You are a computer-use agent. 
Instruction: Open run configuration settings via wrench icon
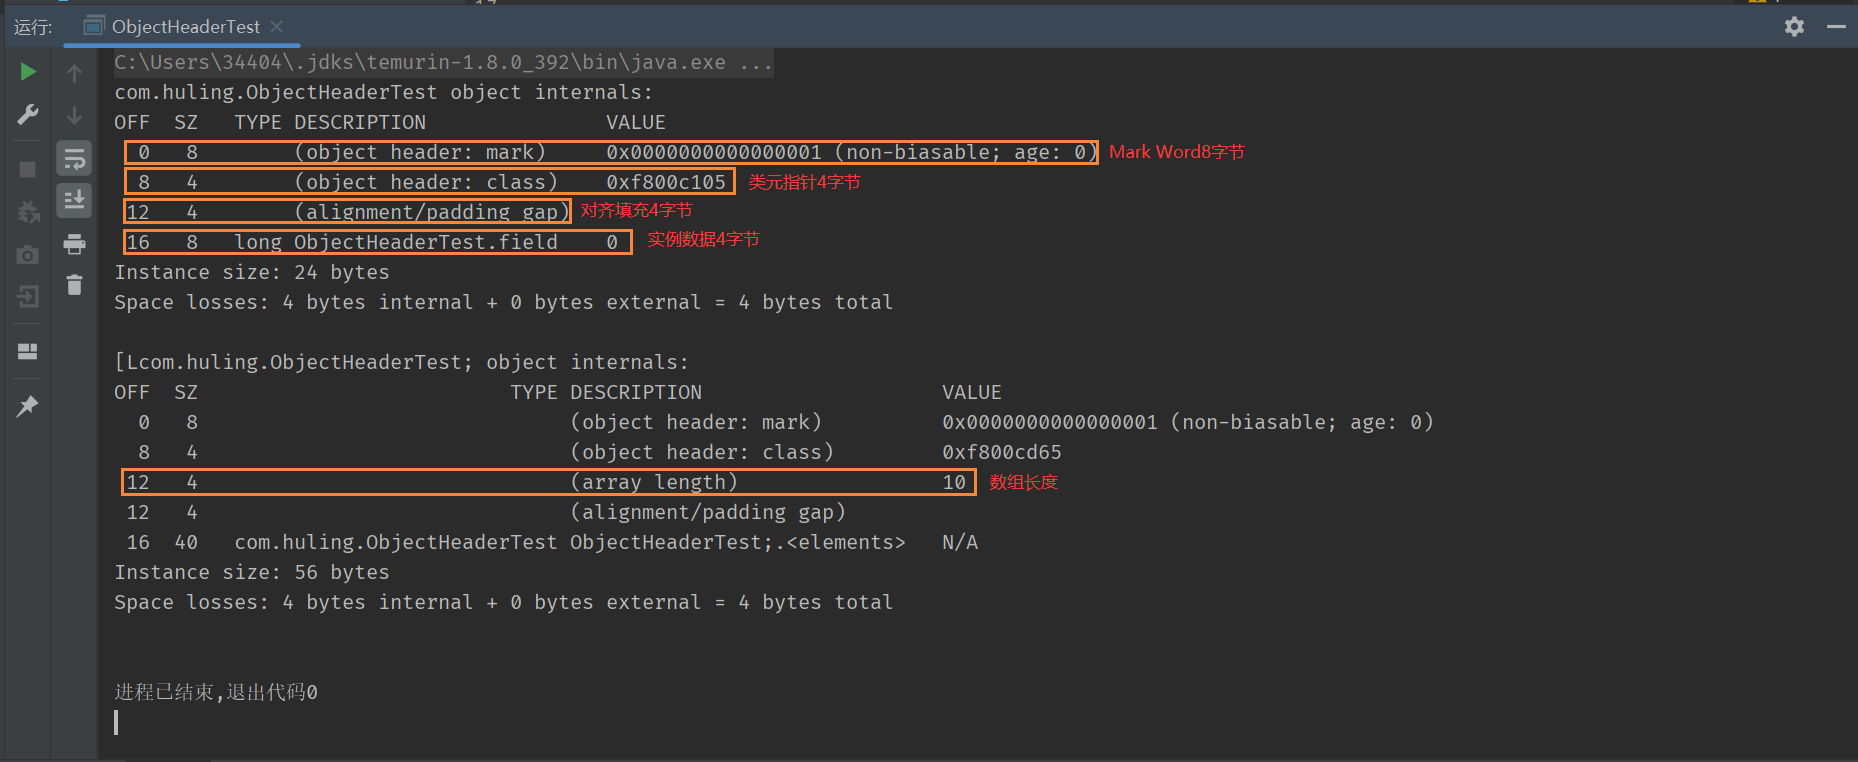tap(28, 115)
